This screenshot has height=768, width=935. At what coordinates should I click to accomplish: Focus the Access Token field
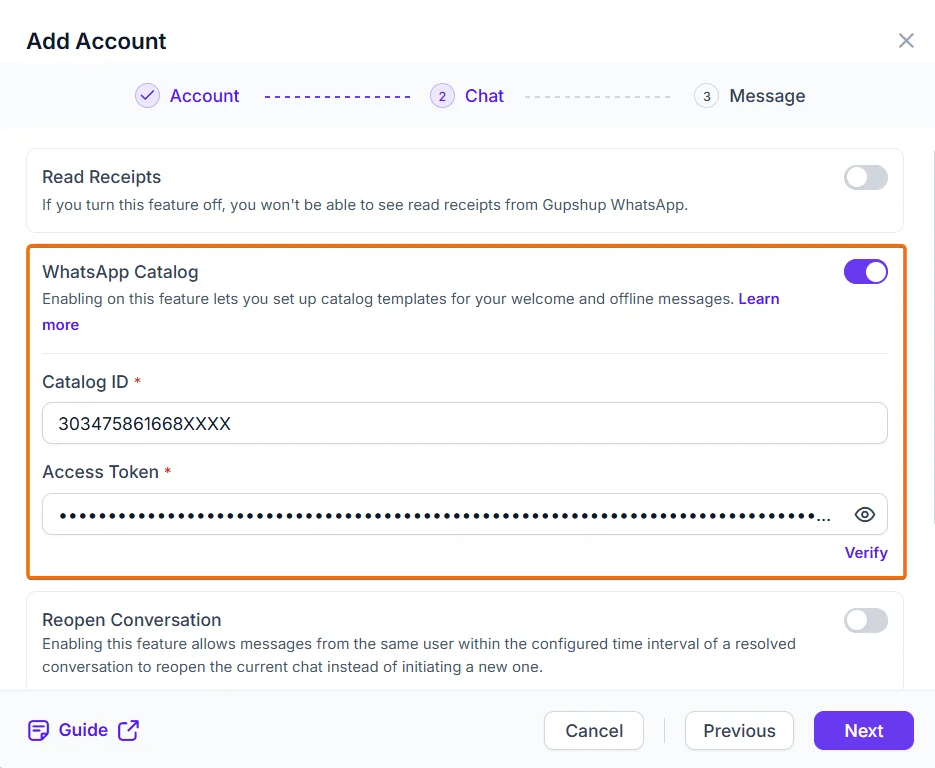465,514
